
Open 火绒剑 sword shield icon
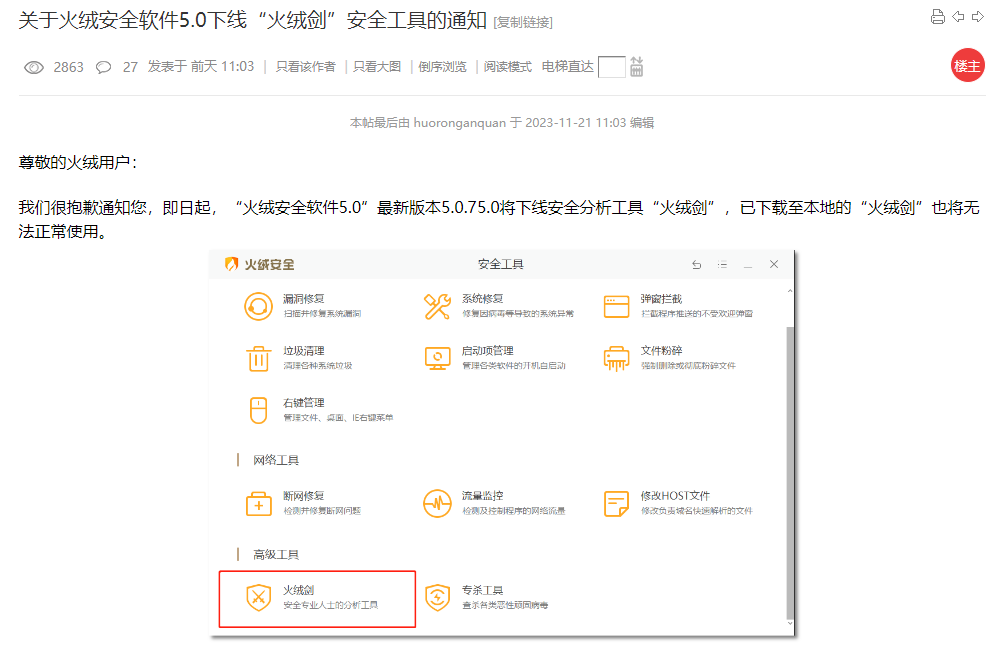point(258,598)
